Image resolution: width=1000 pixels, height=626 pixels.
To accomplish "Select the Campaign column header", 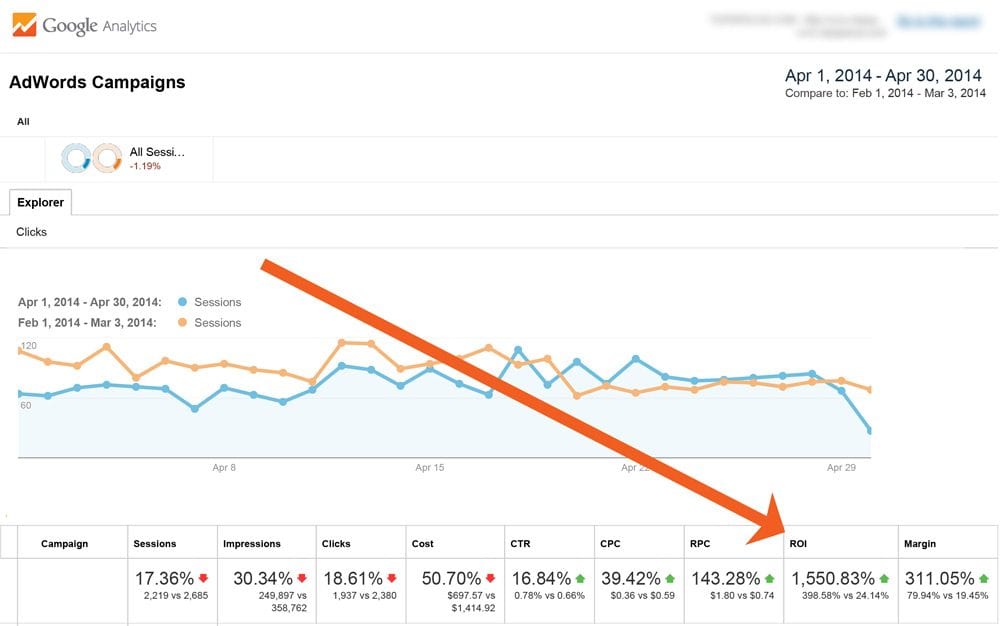I will (64, 543).
